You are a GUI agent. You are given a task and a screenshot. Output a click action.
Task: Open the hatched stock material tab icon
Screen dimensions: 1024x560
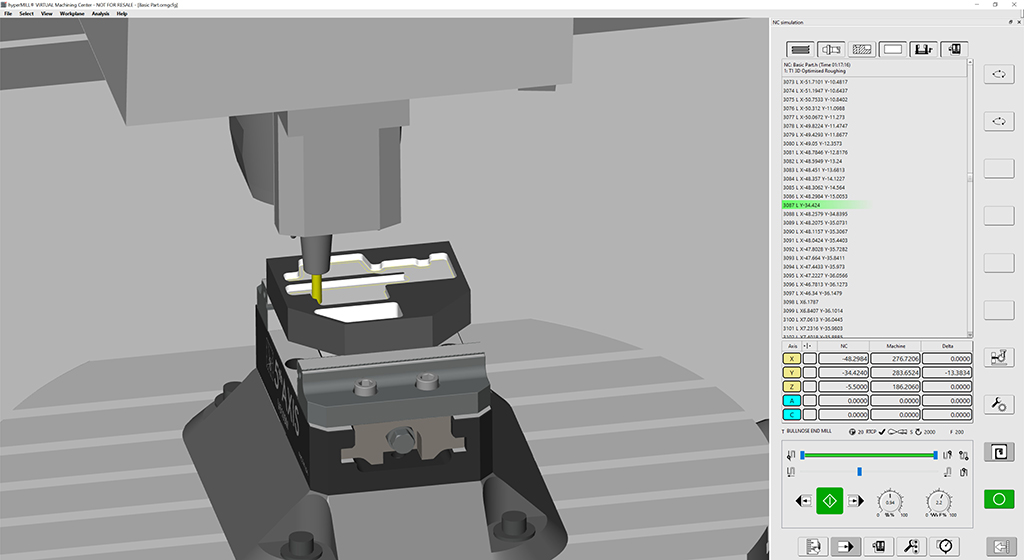tap(862, 50)
